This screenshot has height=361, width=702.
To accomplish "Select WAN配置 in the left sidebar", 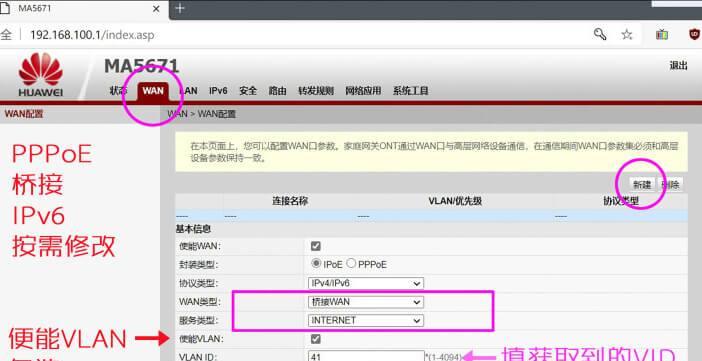I will click(24, 114).
